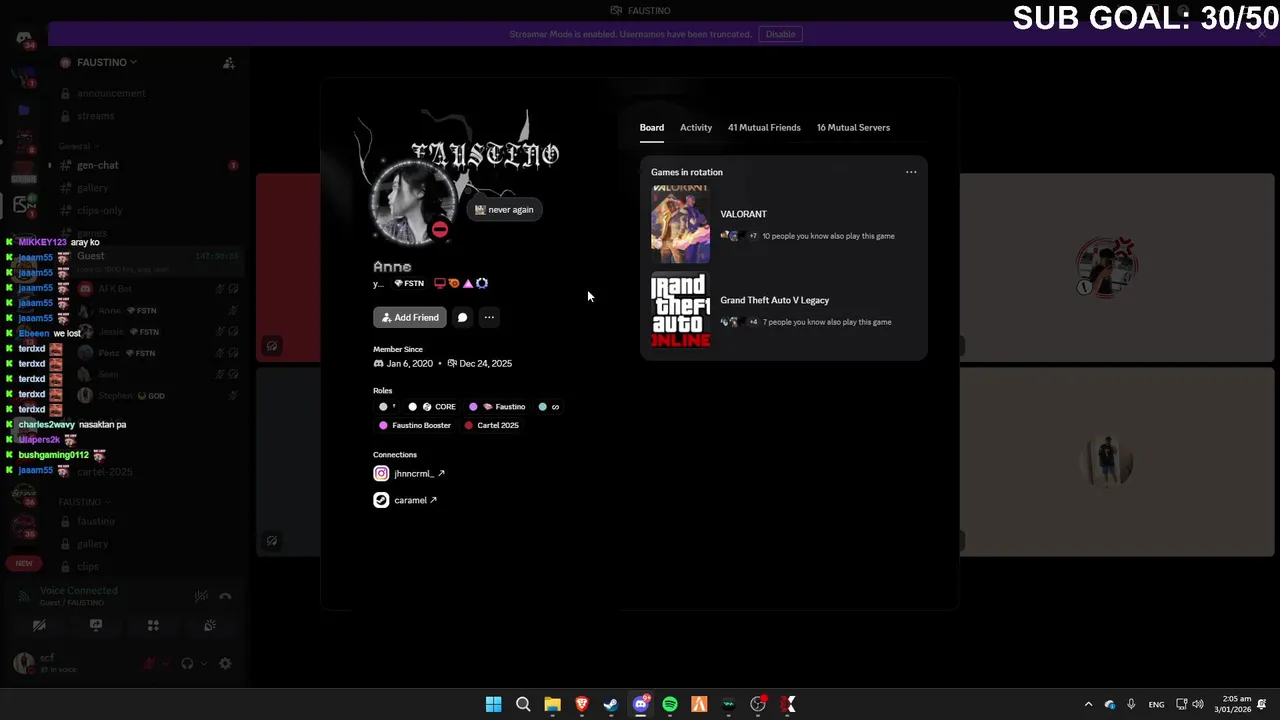Open File Explorer from taskbar
Screen dimensions: 1280x720
(x=552, y=704)
